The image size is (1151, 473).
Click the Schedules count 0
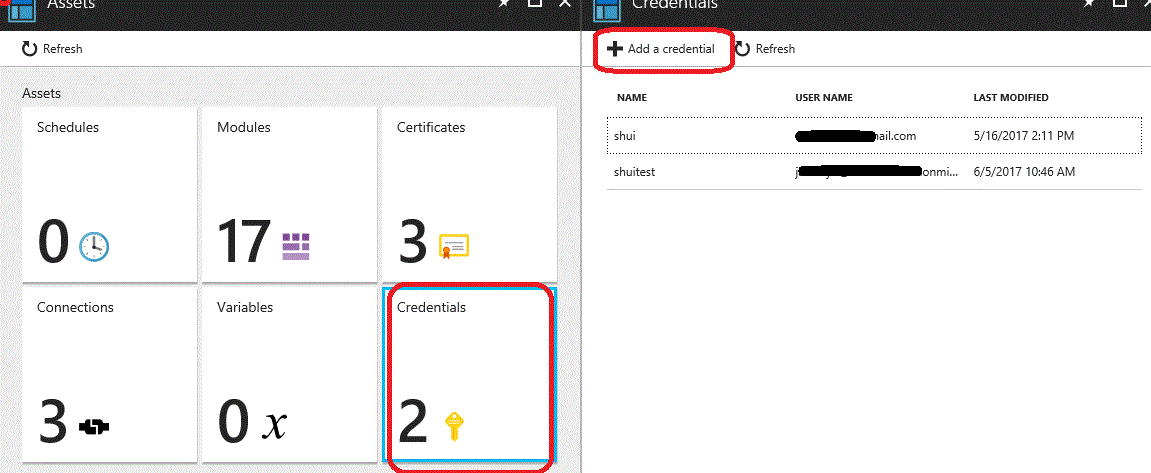(x=53, y=243)
